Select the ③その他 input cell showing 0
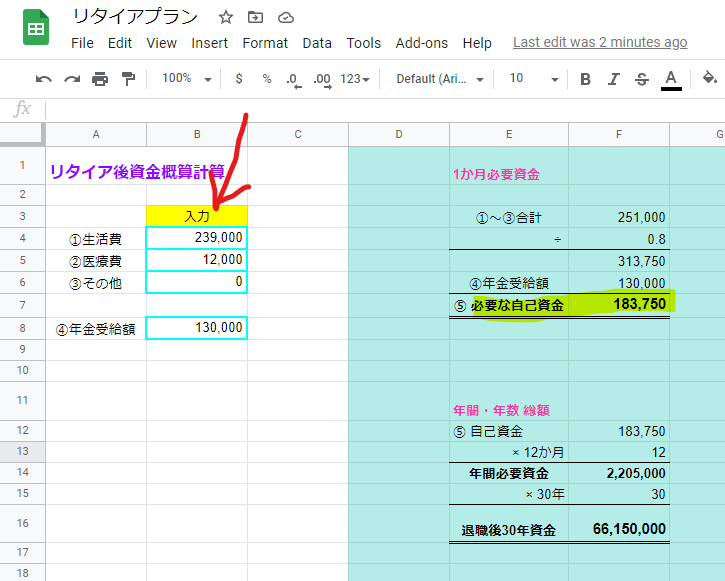This screenshot has height=581, width=725. (x=197, y=282)
